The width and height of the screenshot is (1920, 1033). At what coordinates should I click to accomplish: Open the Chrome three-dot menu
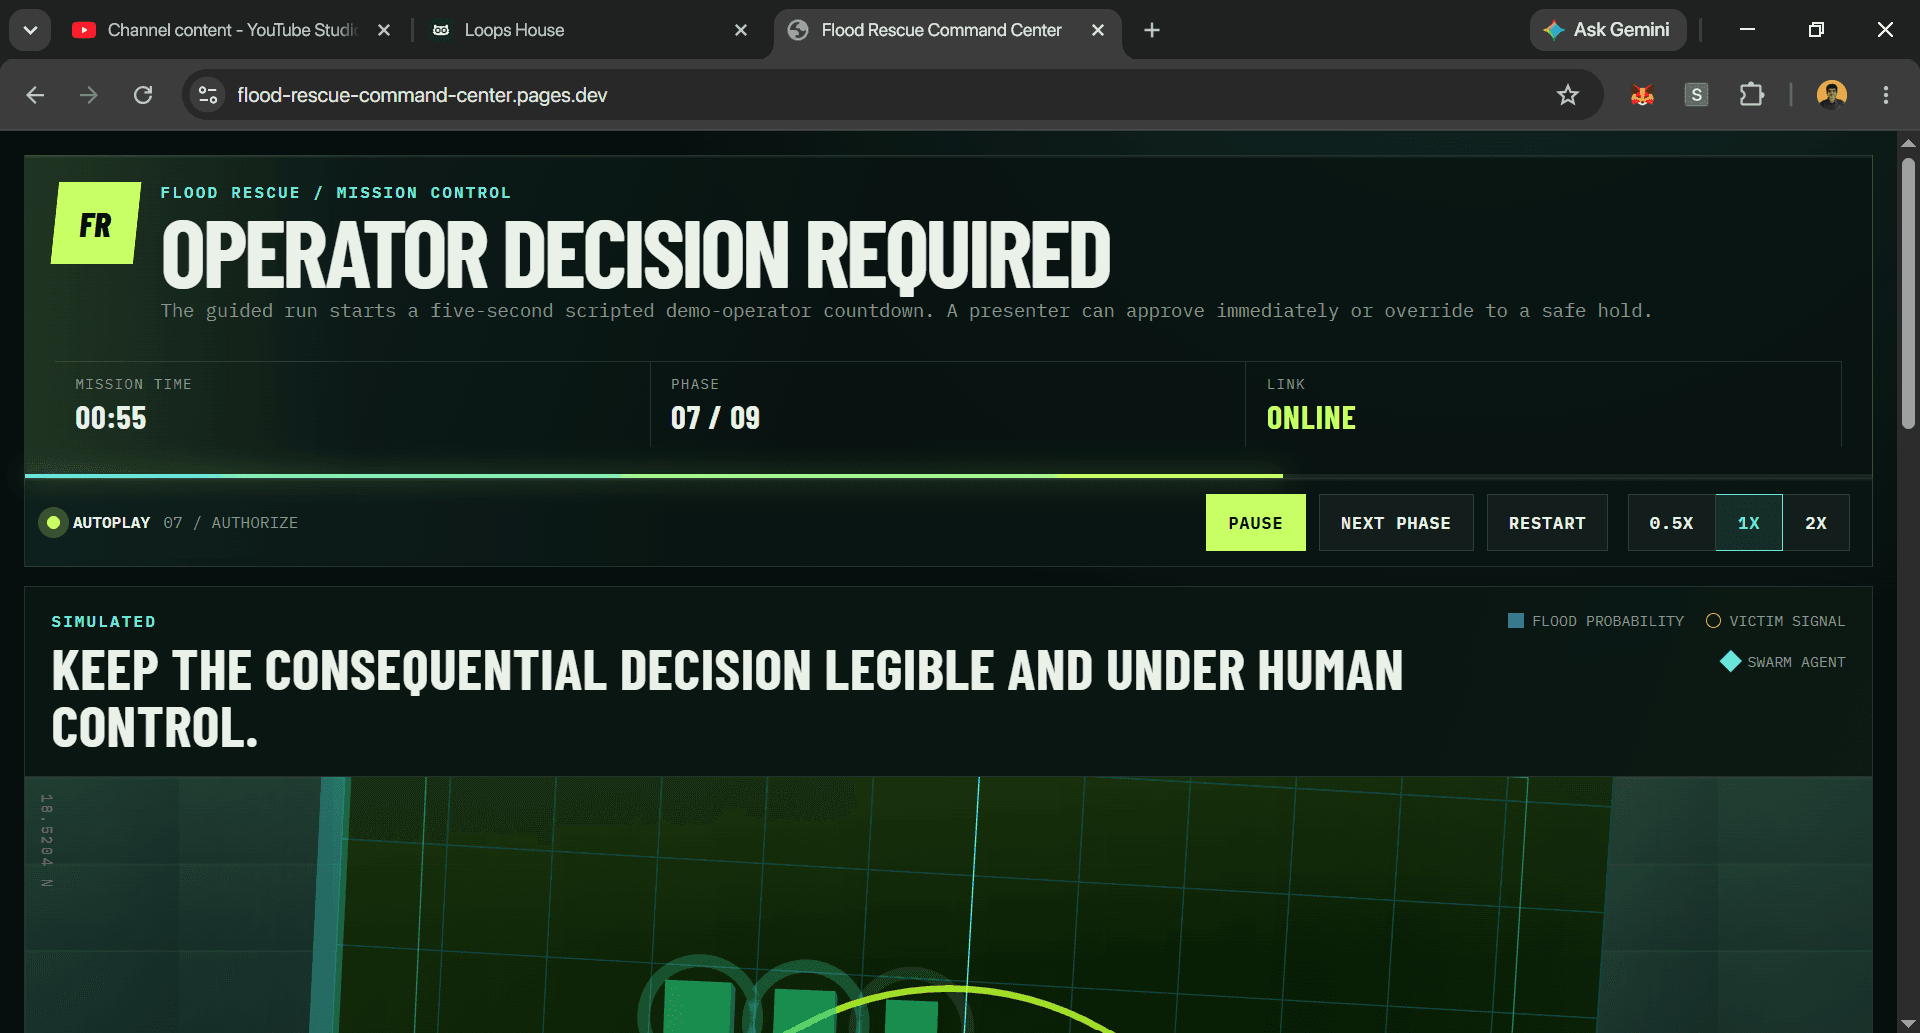(x=1886, y=95)
